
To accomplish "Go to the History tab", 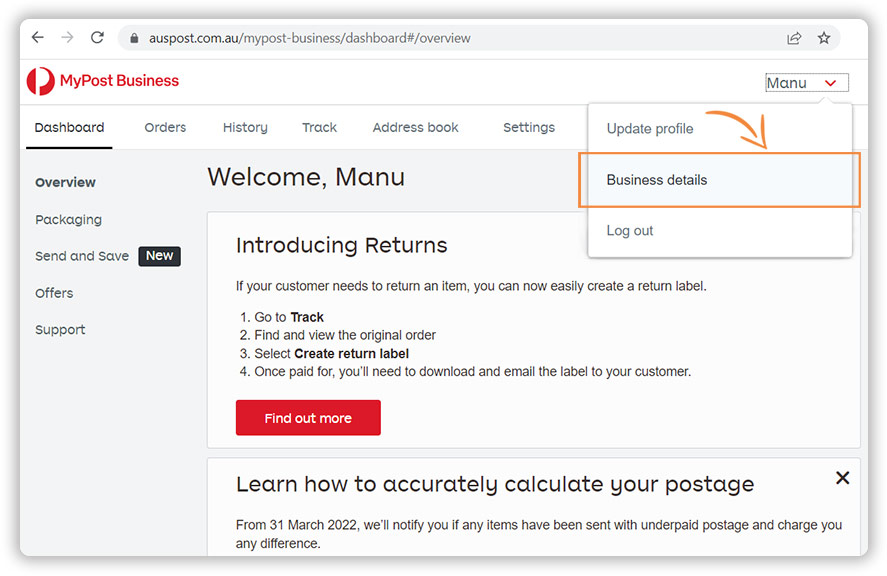I will pyautogui.click(x=245, y=127).
